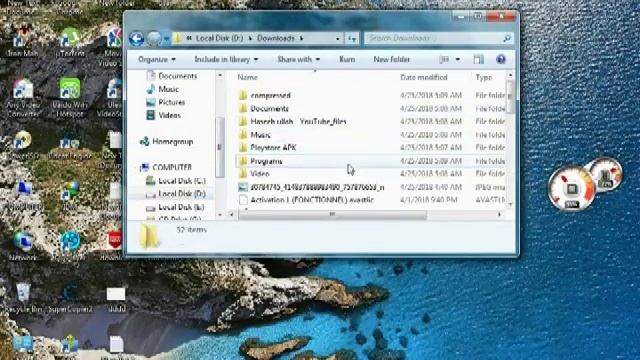640x360 pixels.
Task: Select Videos in the navigation pane
Action: pyautogui.click(x=163, y=115)
